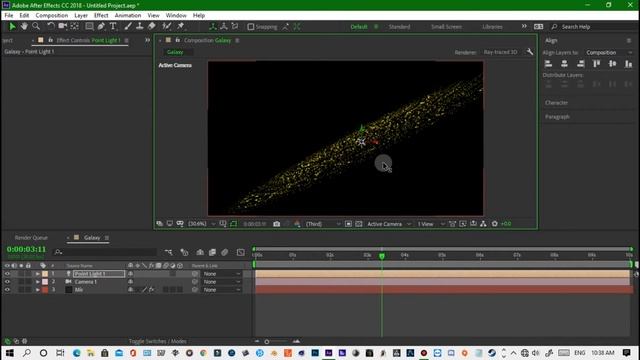This screenshot has height=360, width=640.
Task: Hide the third layer's eye icon
Action: [x=7, y=290]
